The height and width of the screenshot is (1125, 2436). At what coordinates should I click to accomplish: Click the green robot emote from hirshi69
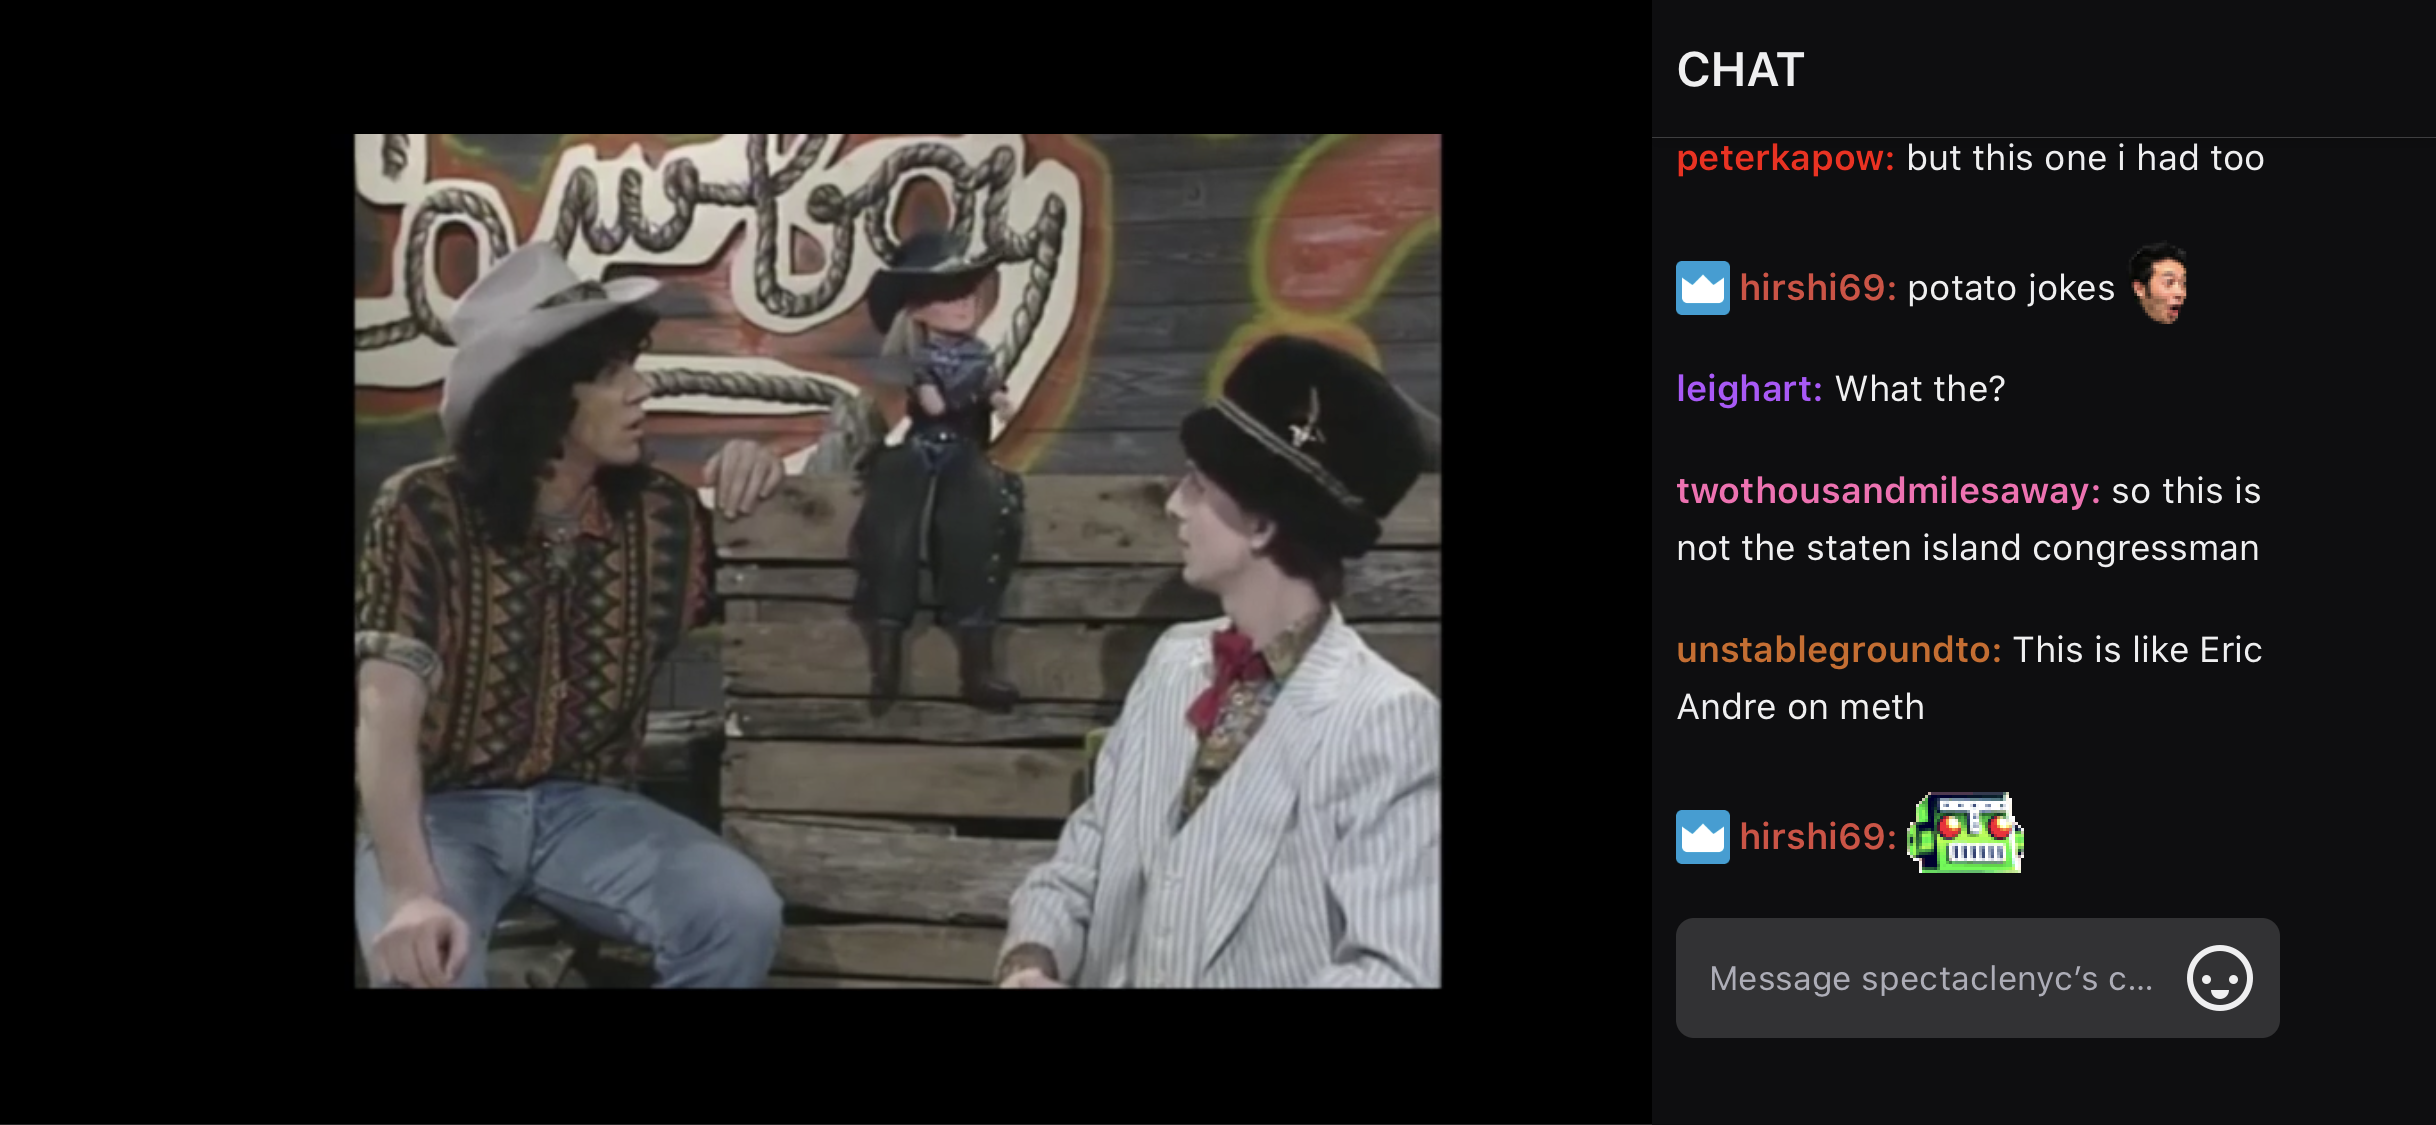1965,833
